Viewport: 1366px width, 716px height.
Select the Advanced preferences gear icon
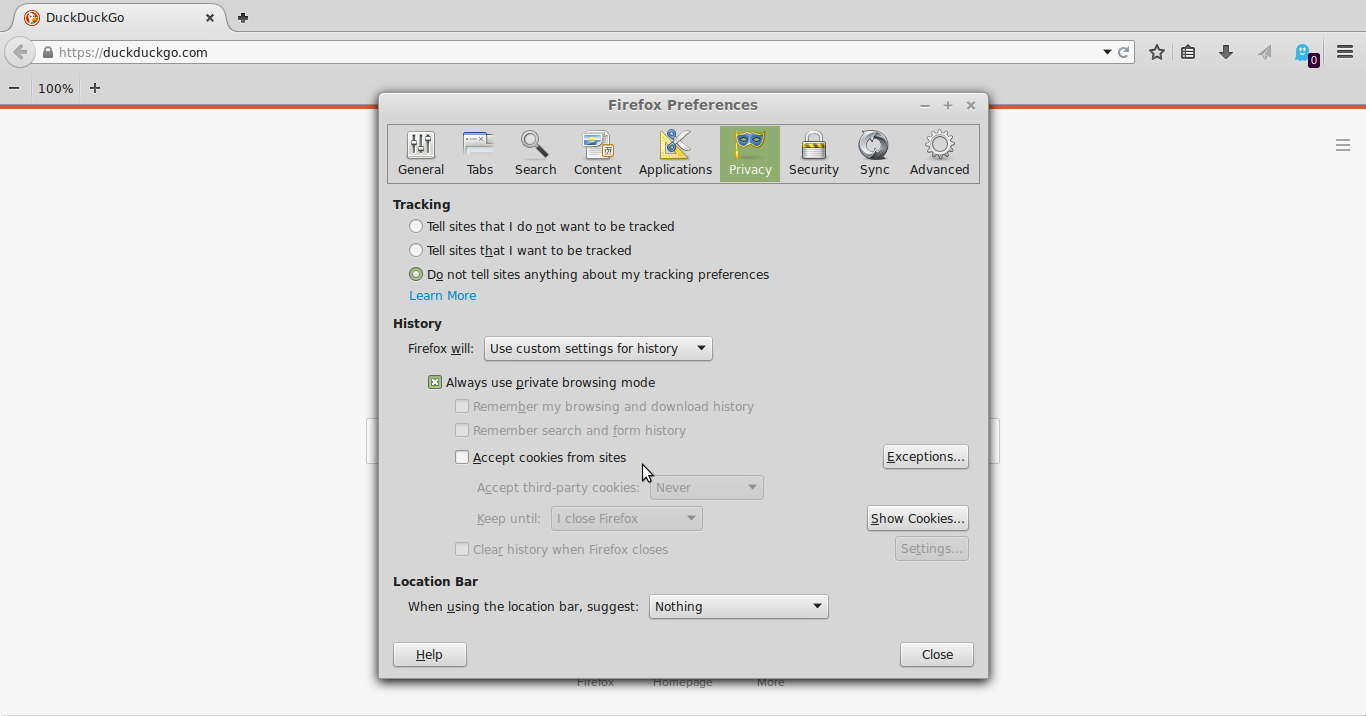(938, 152)
